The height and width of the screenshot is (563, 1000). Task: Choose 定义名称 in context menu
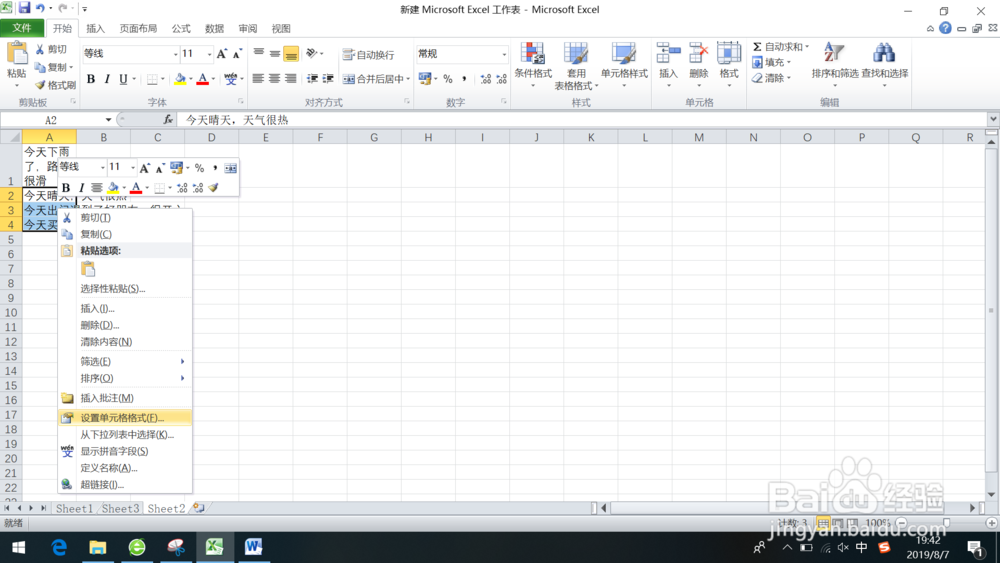coord(125,468)
